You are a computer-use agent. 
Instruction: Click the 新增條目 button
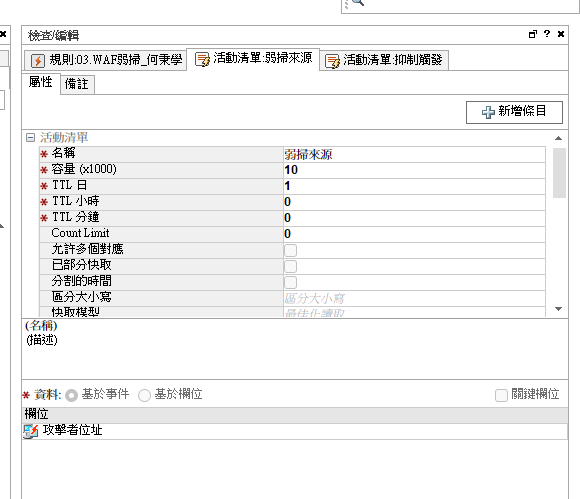[x=514, y=112]
